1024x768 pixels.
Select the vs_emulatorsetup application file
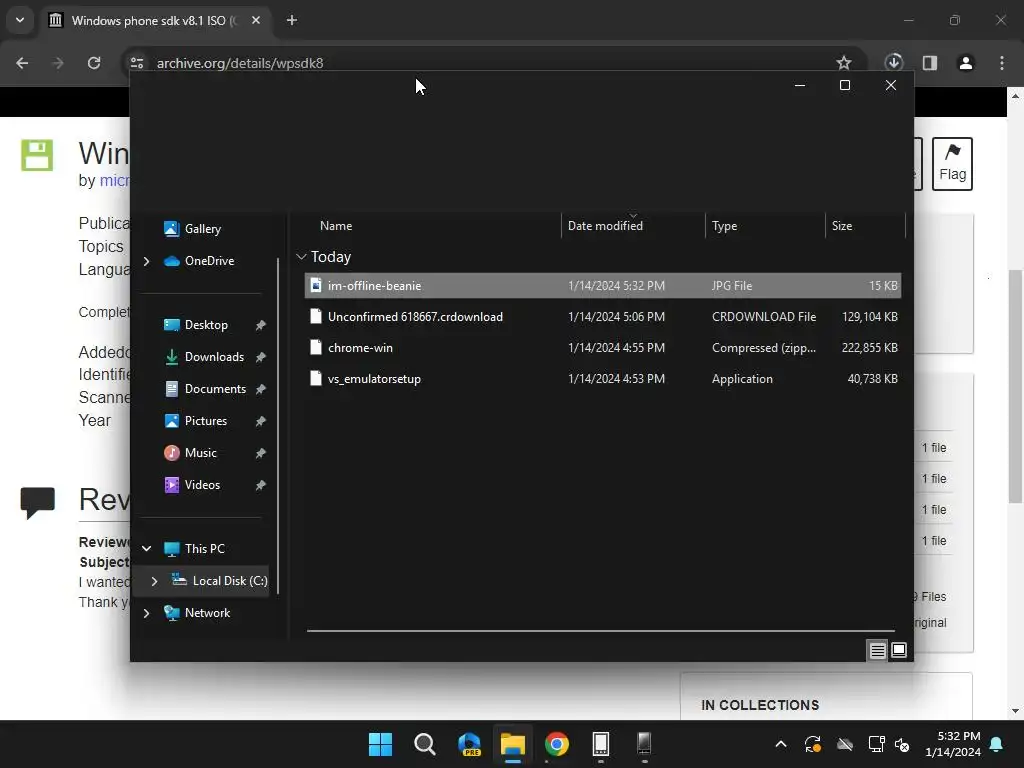pyautogui.click(x=603, y=379)
